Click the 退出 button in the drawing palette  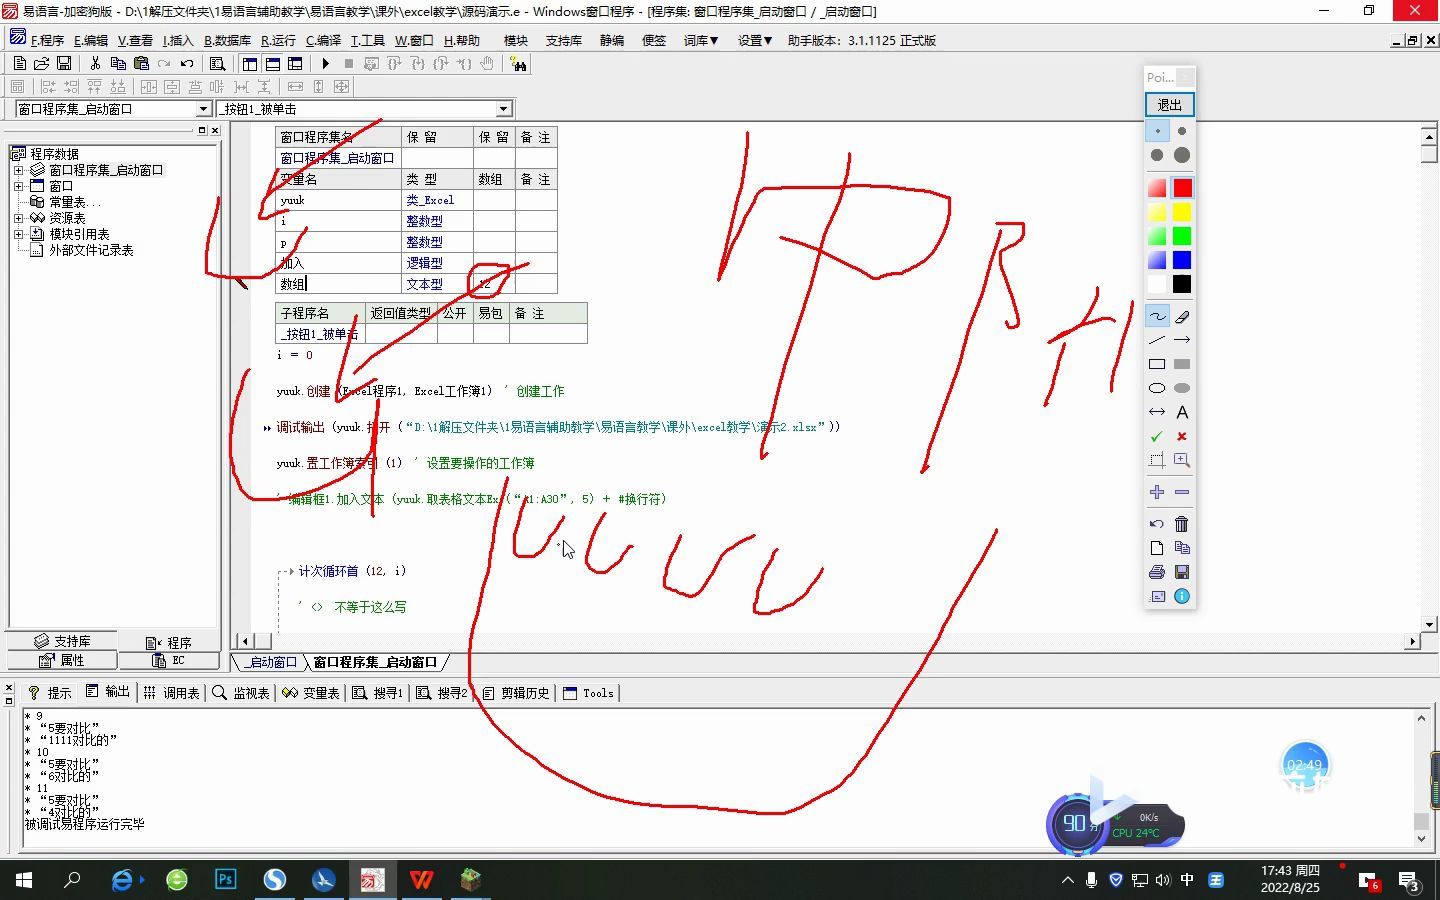coord(1169,105)
